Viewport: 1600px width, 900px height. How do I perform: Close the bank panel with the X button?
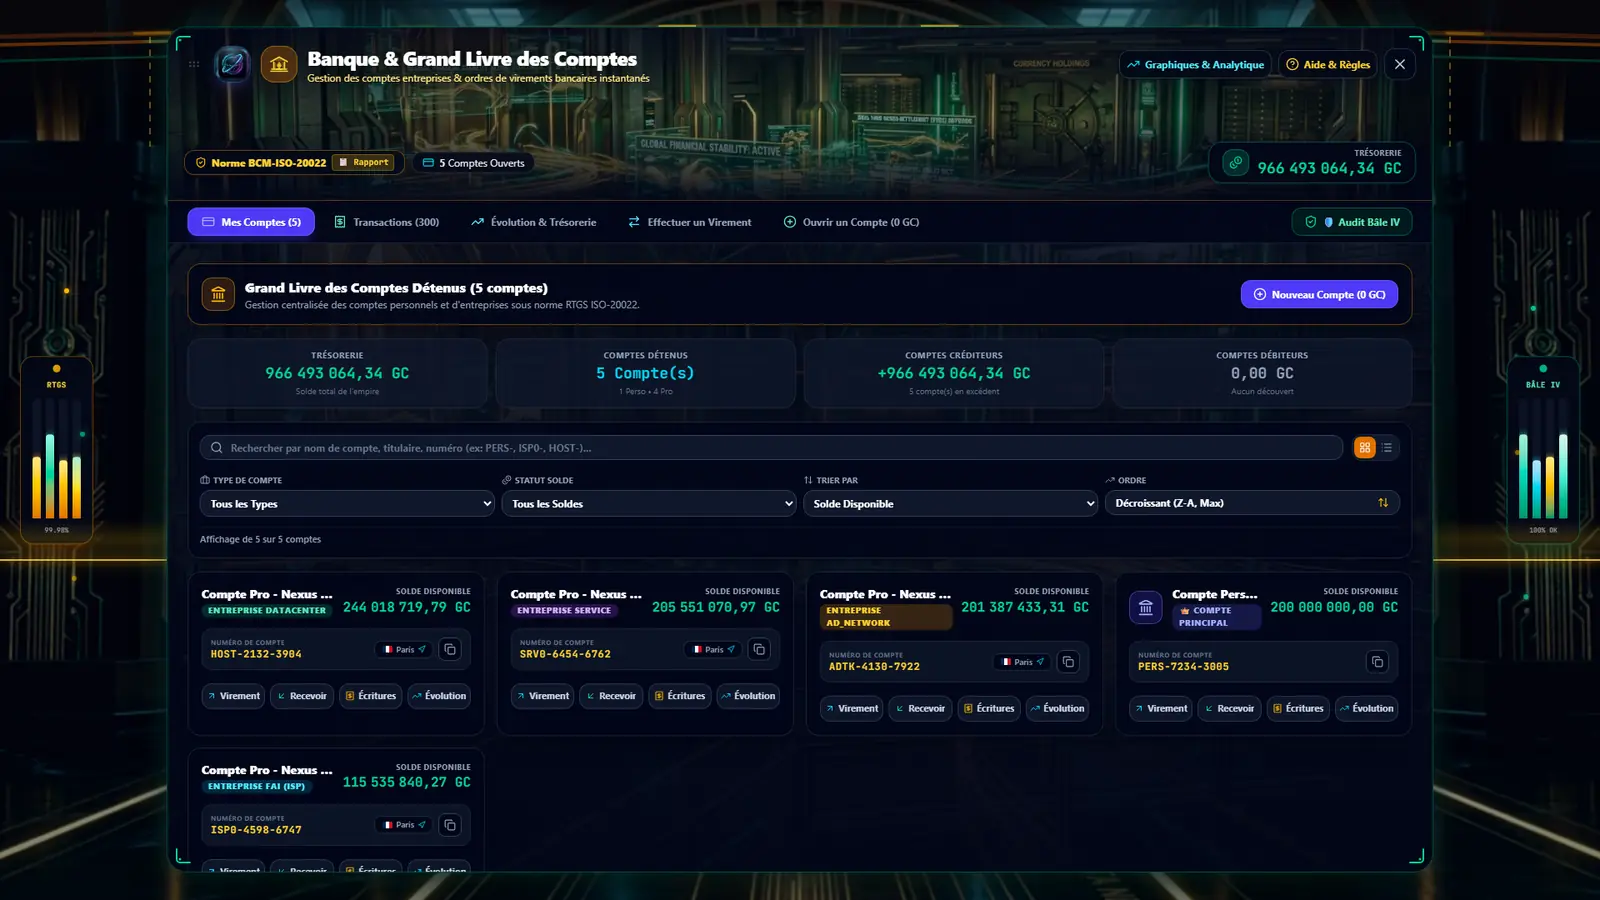tap(1400, 65)
